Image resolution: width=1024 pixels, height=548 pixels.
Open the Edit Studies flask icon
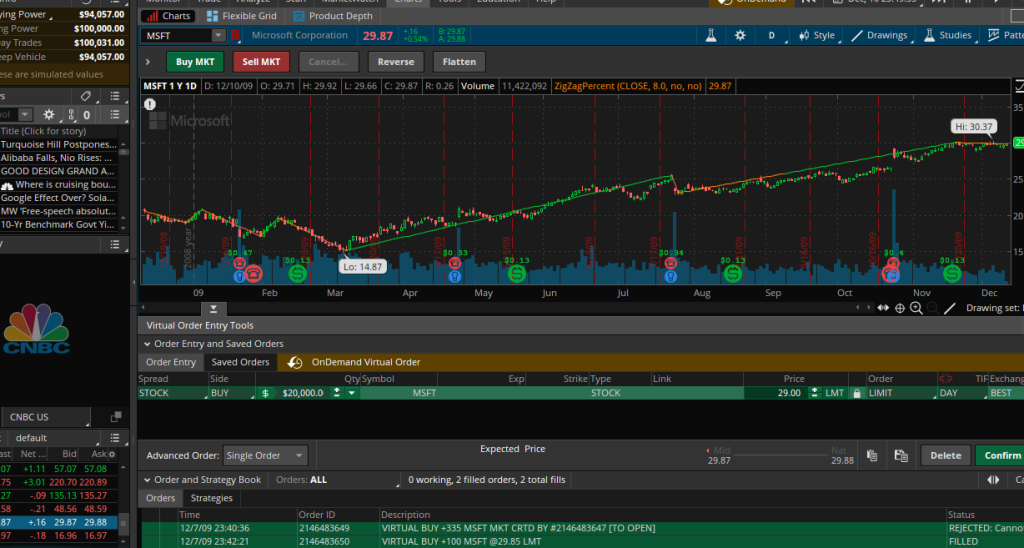[711, 35]
